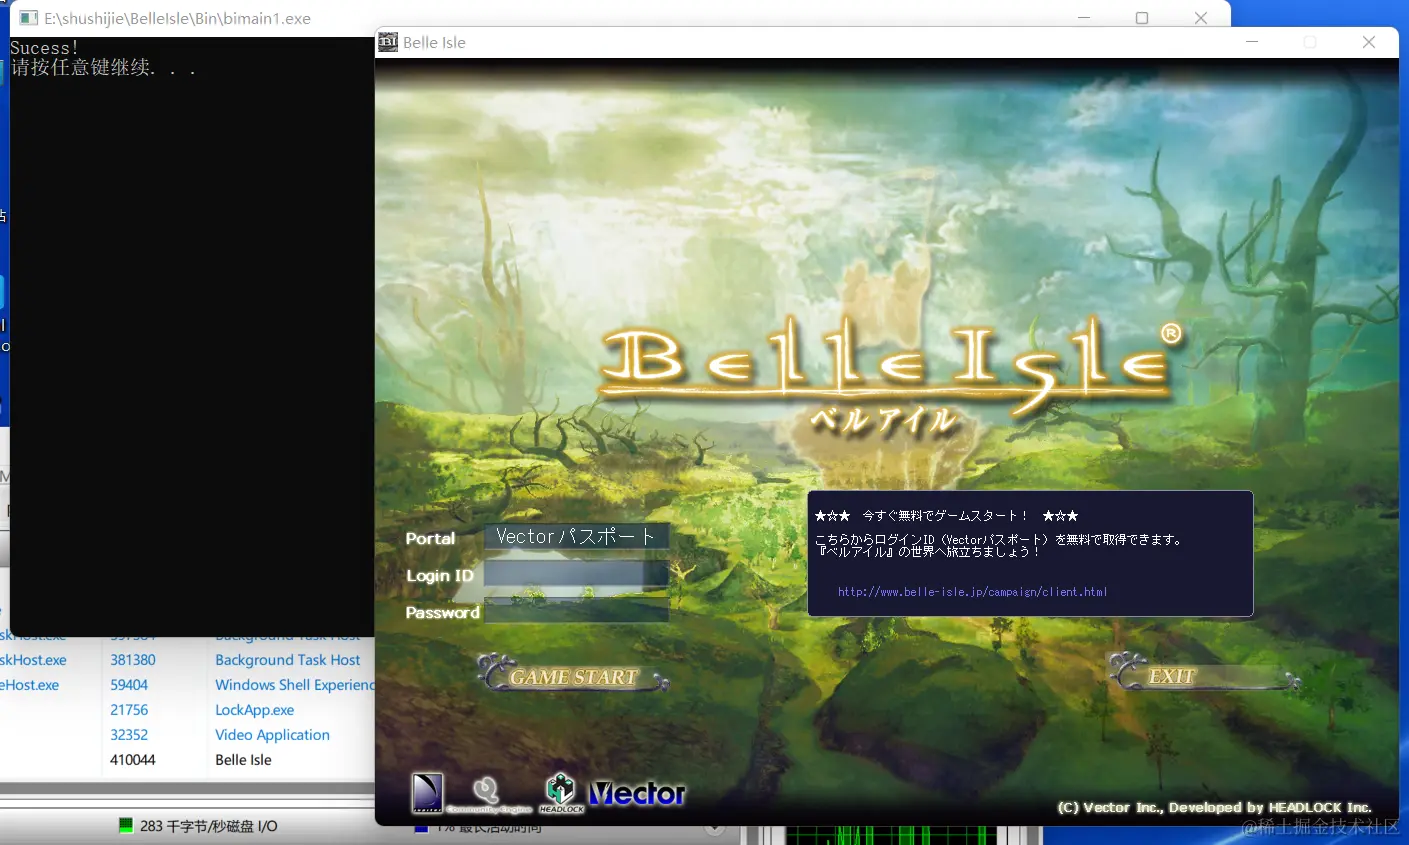The image size is (1409, 845).
Task: Minimize the Belle Isle window
Action: coord(1252,42)
